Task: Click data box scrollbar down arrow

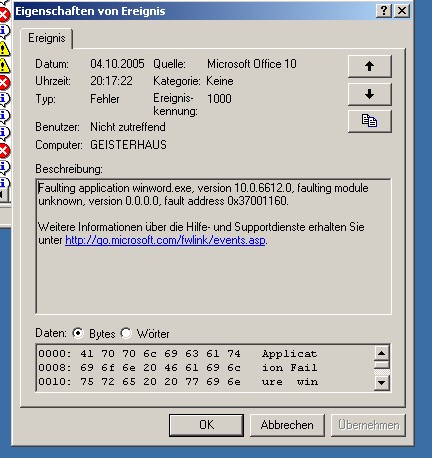Action: click(382, 383)
